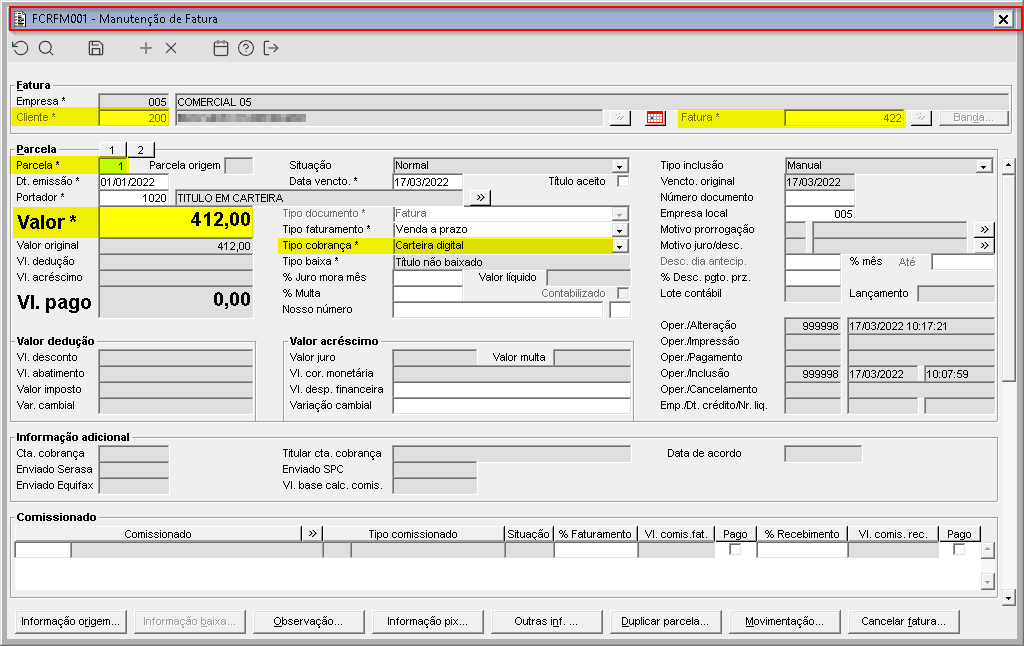The width and height of the screenshot is (1024, 646).
Task: Open the lookup button beside Fatura 422
Action: (921, 118)
